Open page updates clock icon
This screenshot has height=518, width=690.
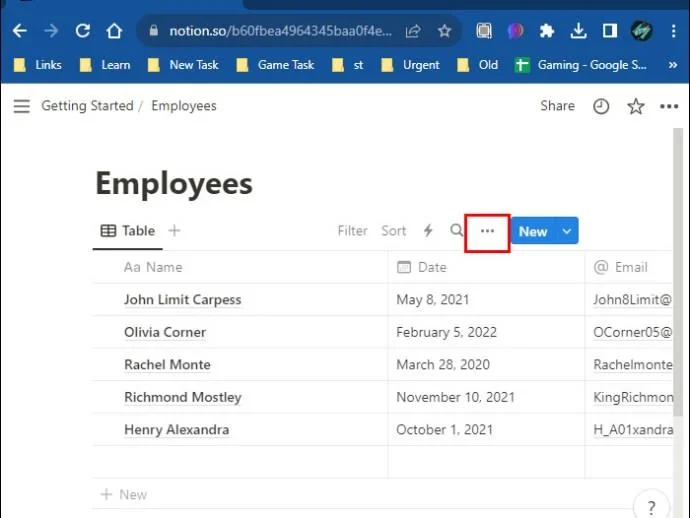click(601, 106)
